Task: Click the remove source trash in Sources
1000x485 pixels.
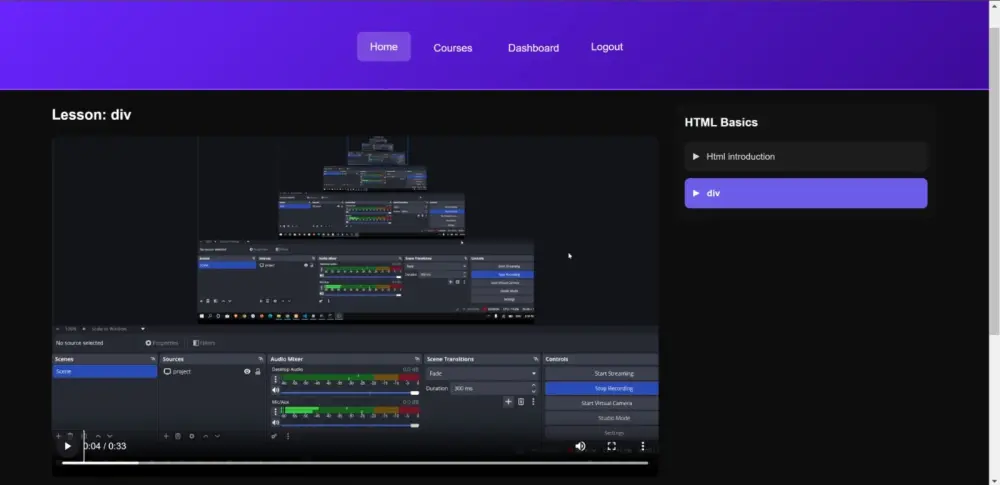Action: point(178,436)
